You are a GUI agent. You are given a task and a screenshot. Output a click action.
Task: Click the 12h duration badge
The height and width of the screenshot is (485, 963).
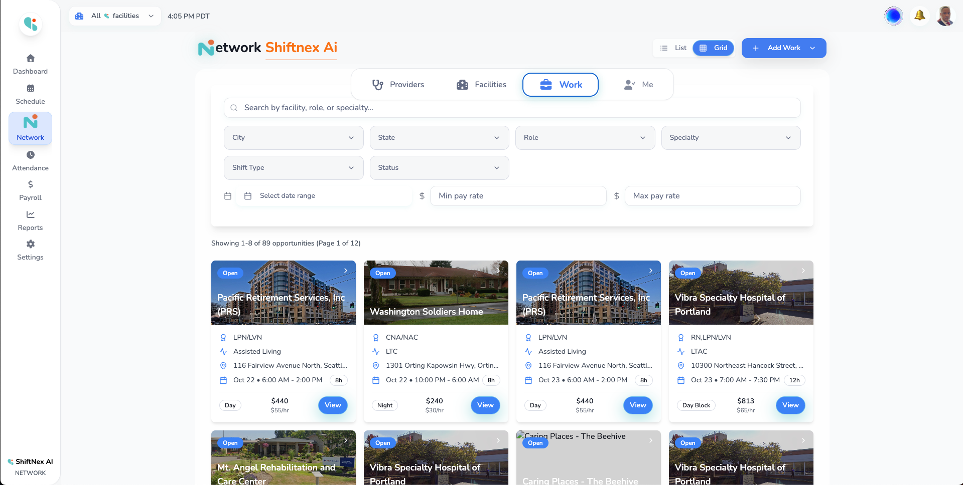(x=794, y=380)
